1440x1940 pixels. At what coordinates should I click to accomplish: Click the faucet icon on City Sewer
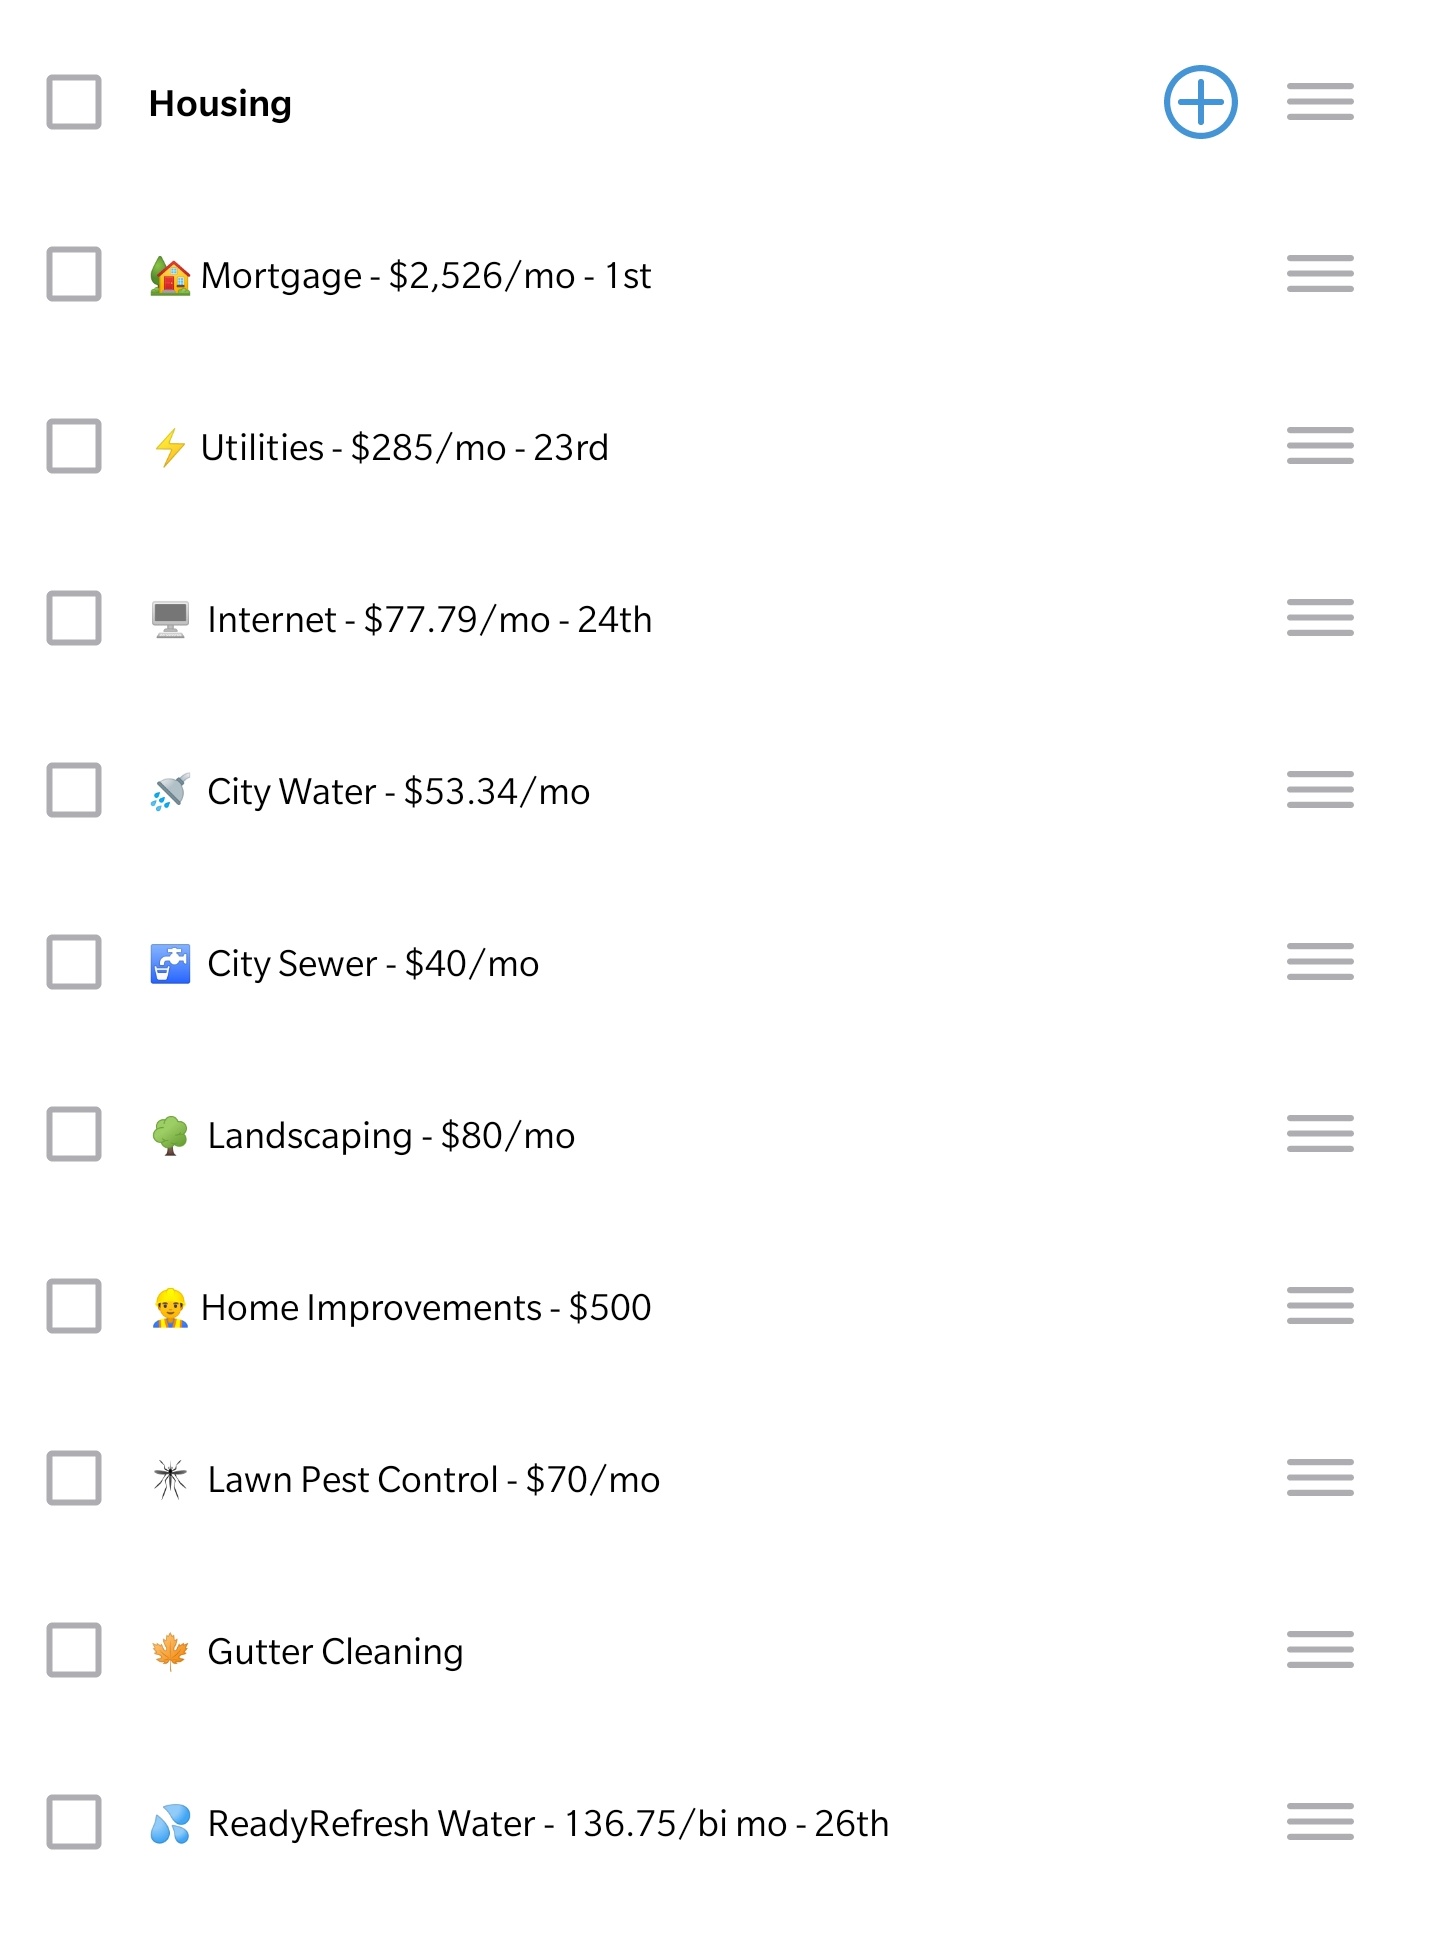pos(170,963)
